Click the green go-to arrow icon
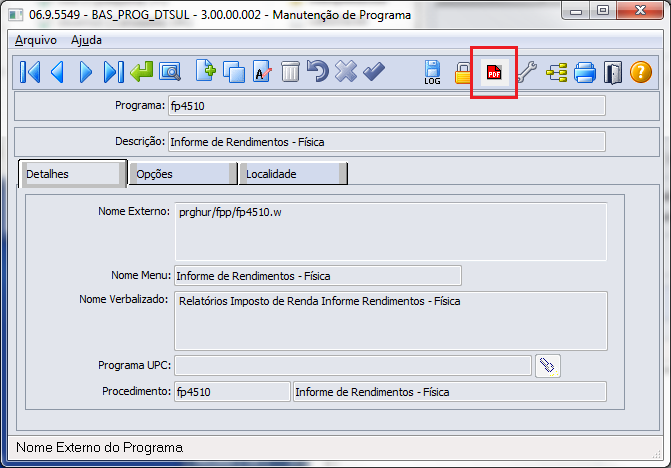This screenshot has width=671, height=468. [x=142, y=71]
